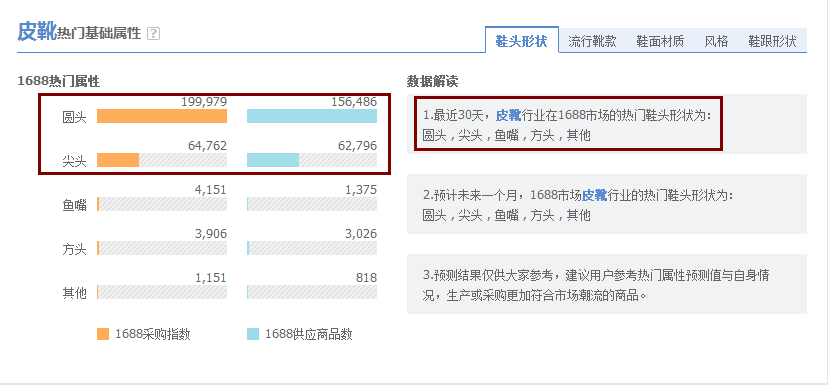Click the 1688供应商品数 legend label
The height and width of the screenshot is (385, 828).
308,334
